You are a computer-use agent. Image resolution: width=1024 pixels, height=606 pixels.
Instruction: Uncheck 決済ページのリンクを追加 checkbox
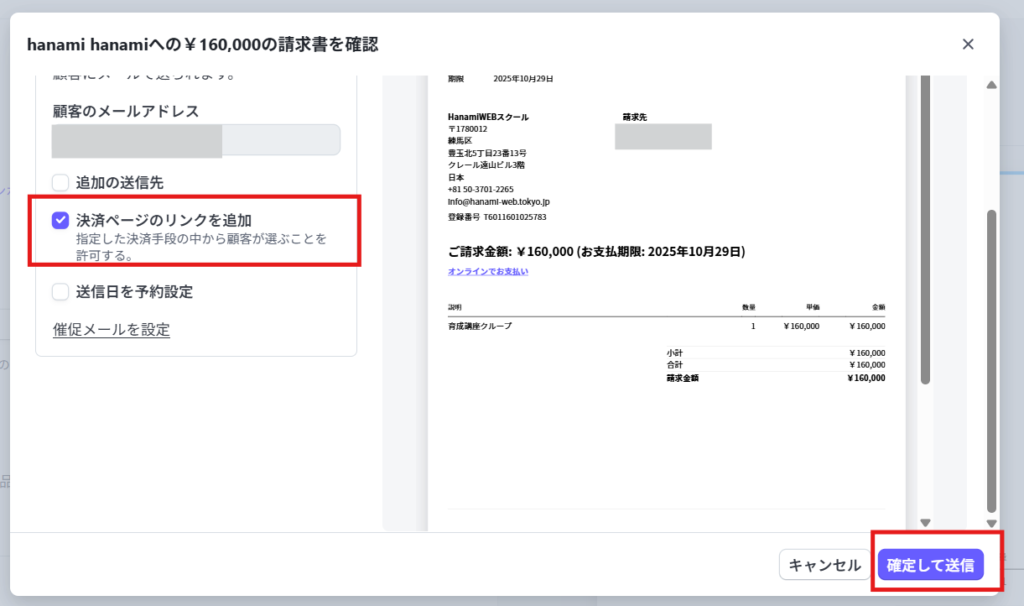click(x=61, y=220)
